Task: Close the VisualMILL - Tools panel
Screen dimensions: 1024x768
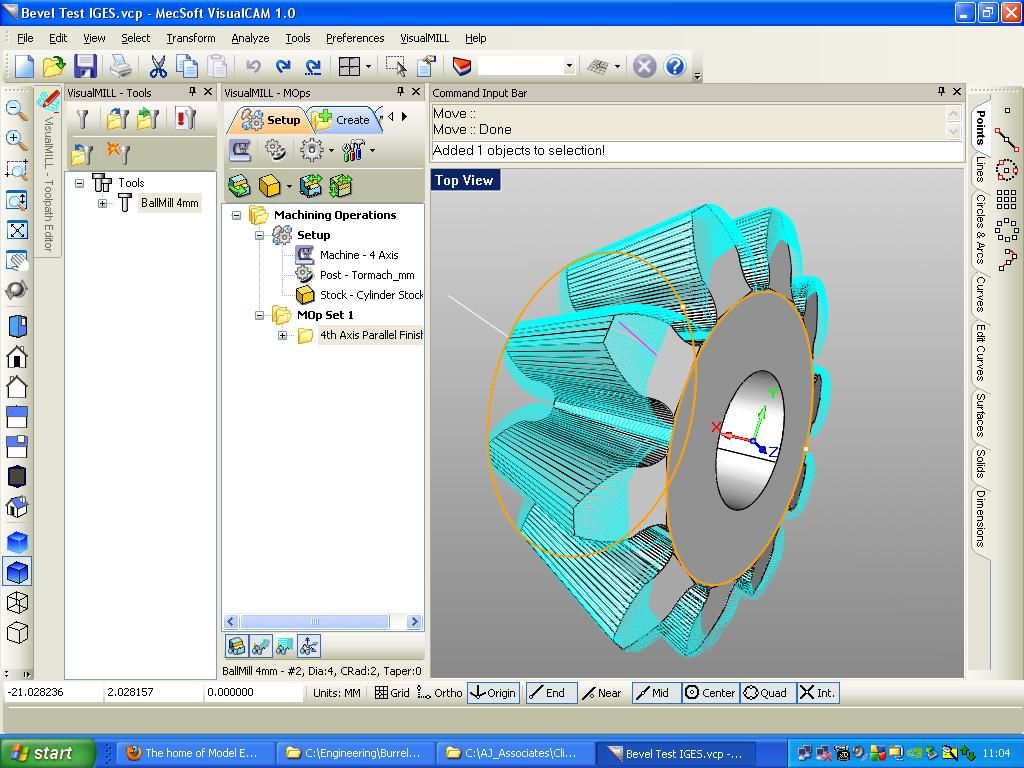Action: coord(208,92)
